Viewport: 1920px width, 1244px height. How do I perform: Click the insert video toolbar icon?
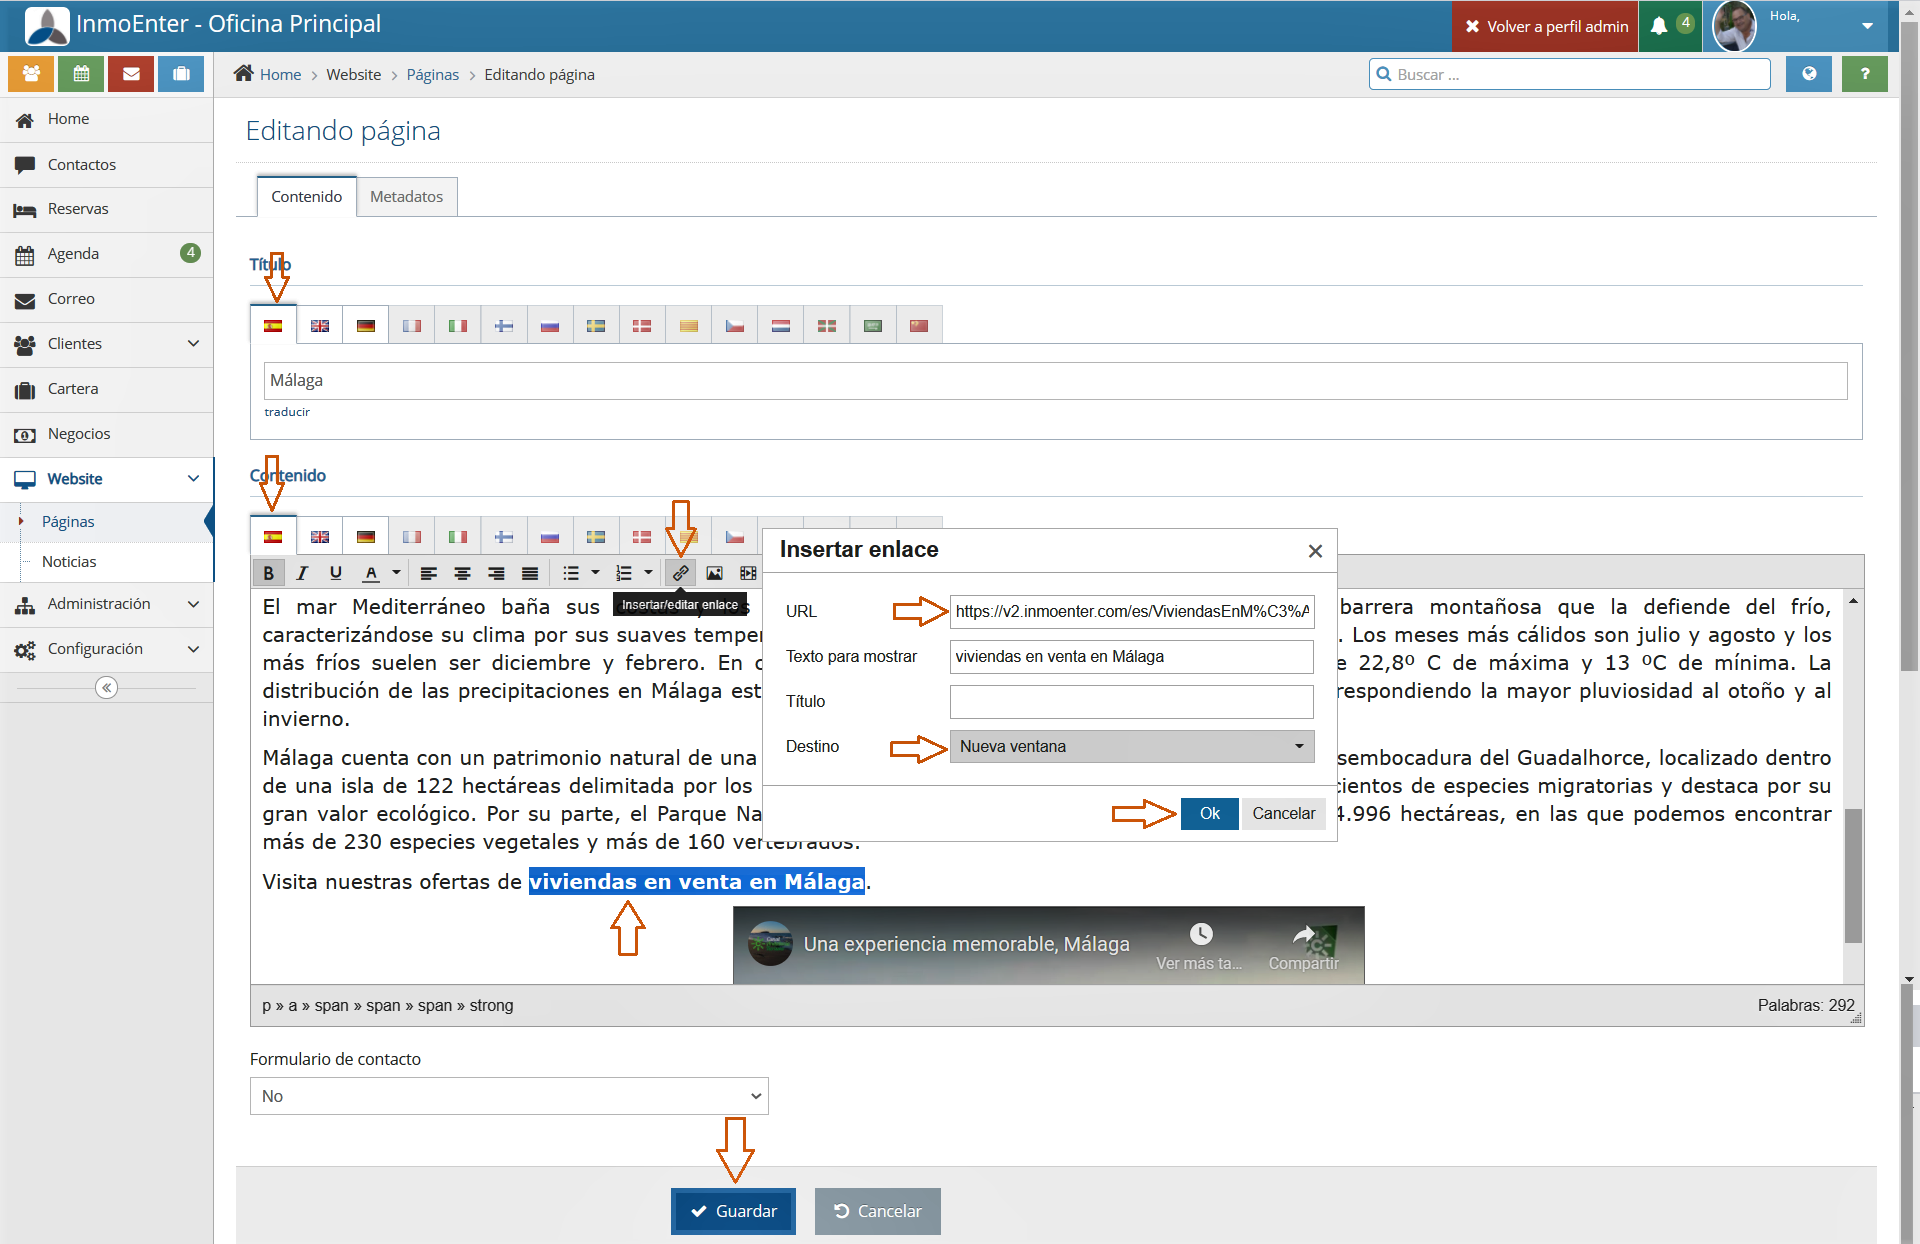pyautogui.click(x=748, y=573)
